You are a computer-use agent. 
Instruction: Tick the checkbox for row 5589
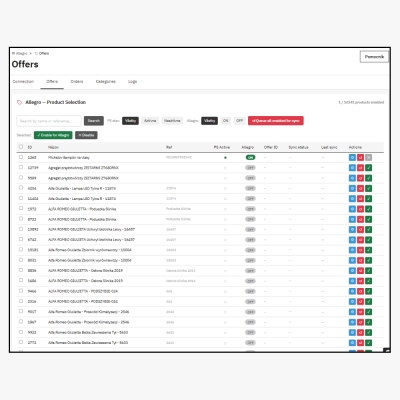coord(21,178)
